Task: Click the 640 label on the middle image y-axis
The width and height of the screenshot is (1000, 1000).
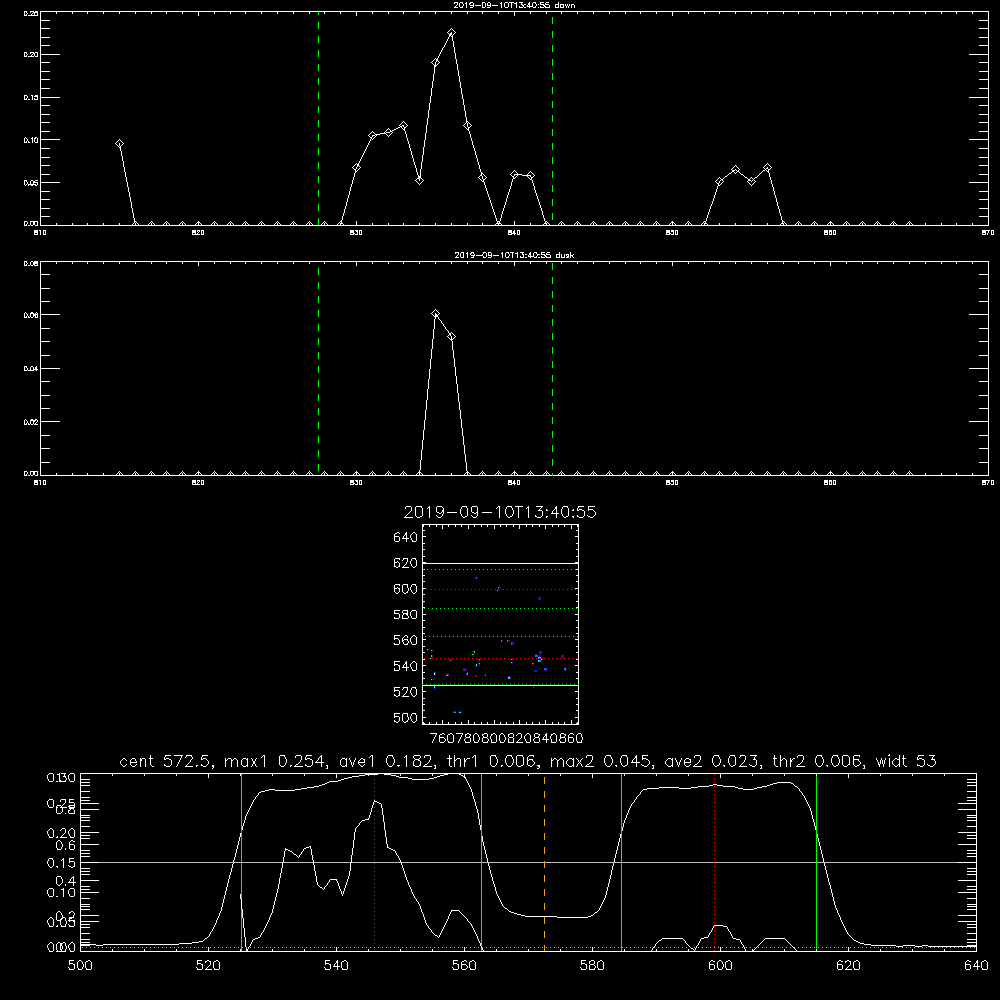Action: tap(406, 538)
